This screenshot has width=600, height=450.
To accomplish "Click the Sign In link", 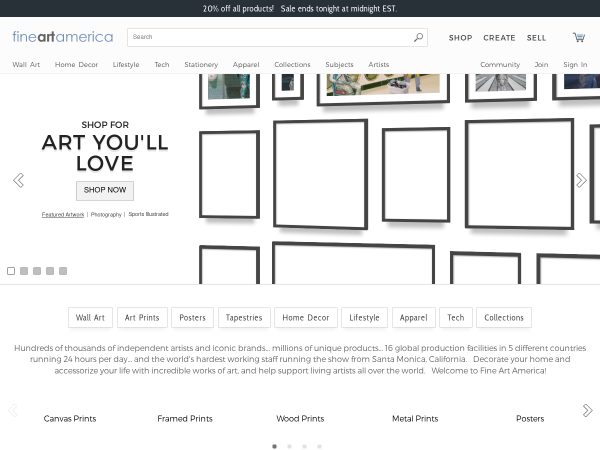I will [x=575, y=65].
